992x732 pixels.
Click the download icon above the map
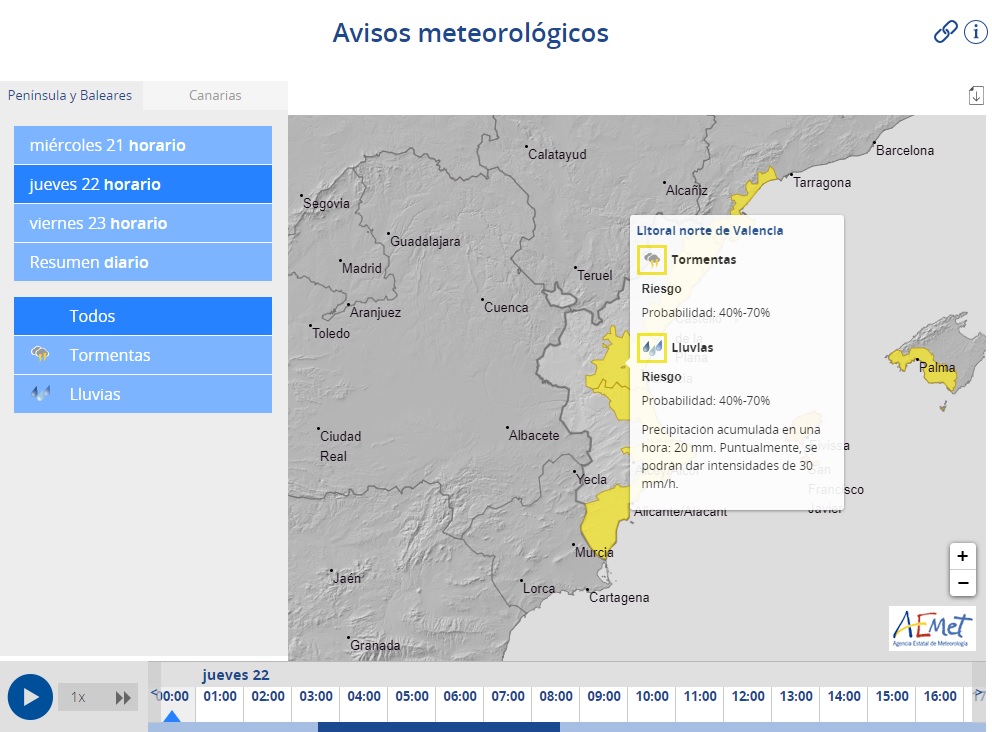point(976,95)
